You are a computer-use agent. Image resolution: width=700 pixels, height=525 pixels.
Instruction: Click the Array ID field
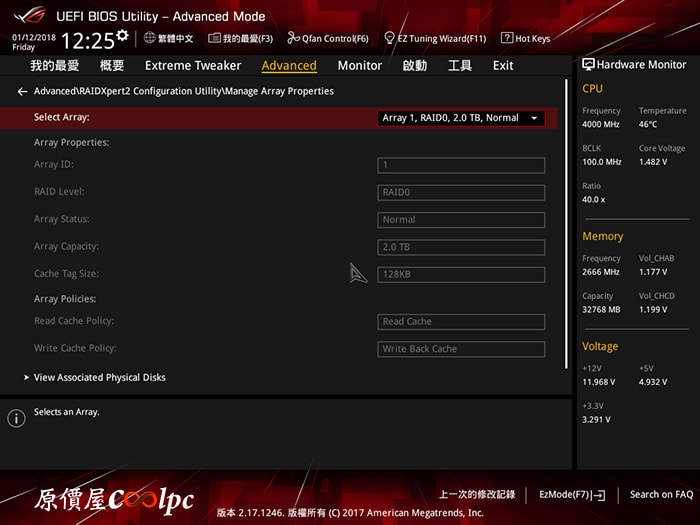coord(461,165)
